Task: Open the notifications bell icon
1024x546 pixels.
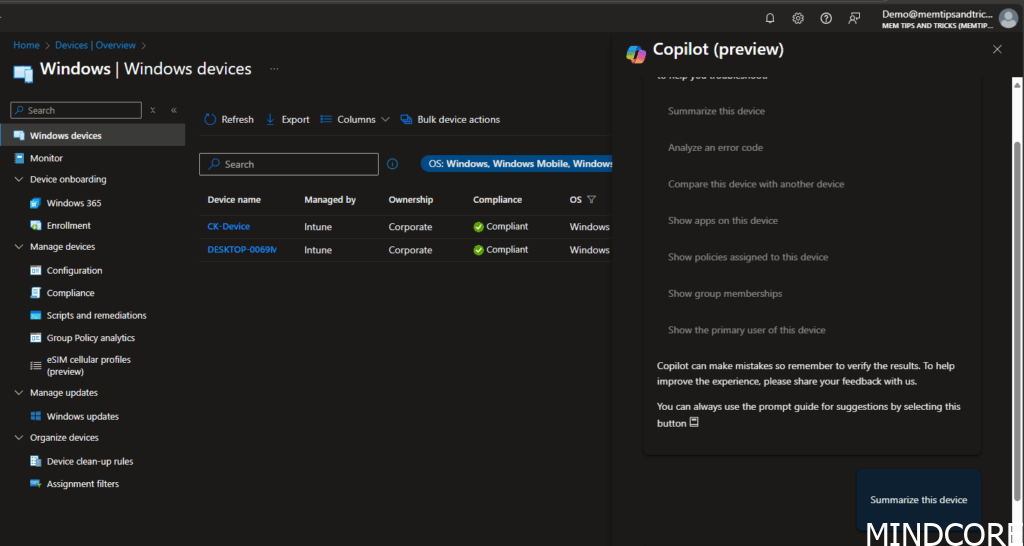Action: [x=770, y=18]
